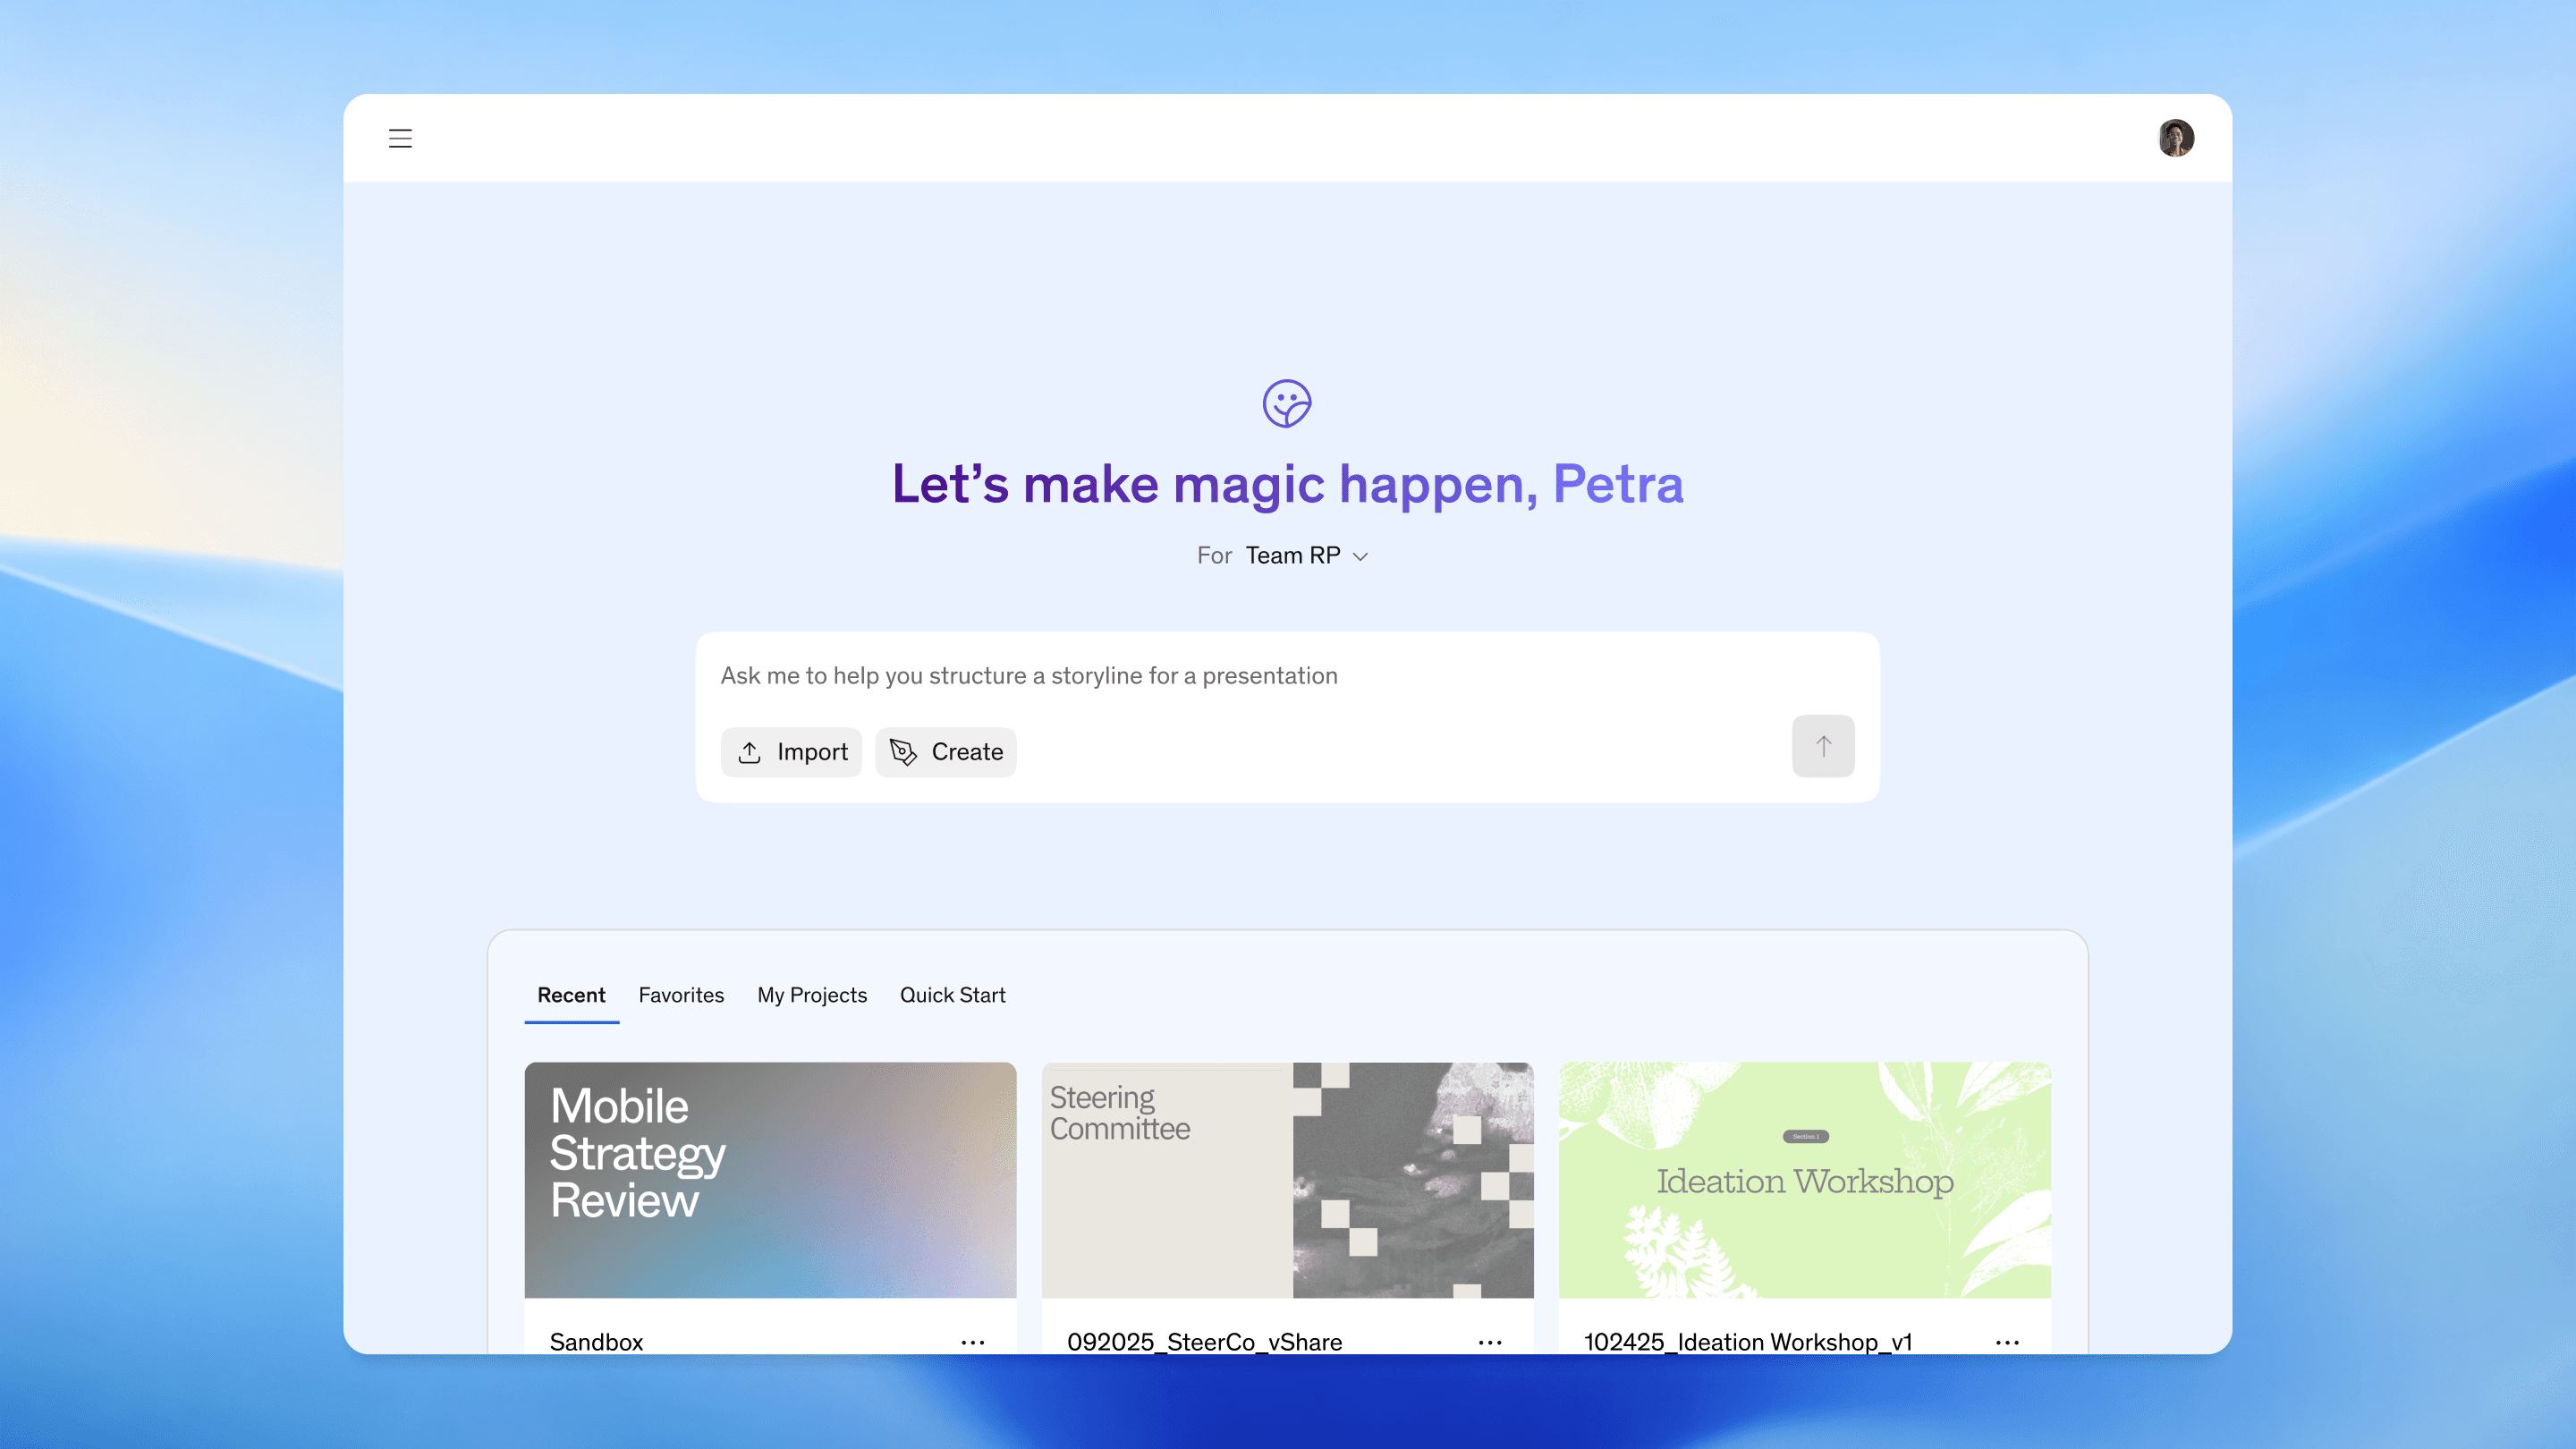Click the Create pen icon
2576x1449 pixels.
tap(903, 752)
